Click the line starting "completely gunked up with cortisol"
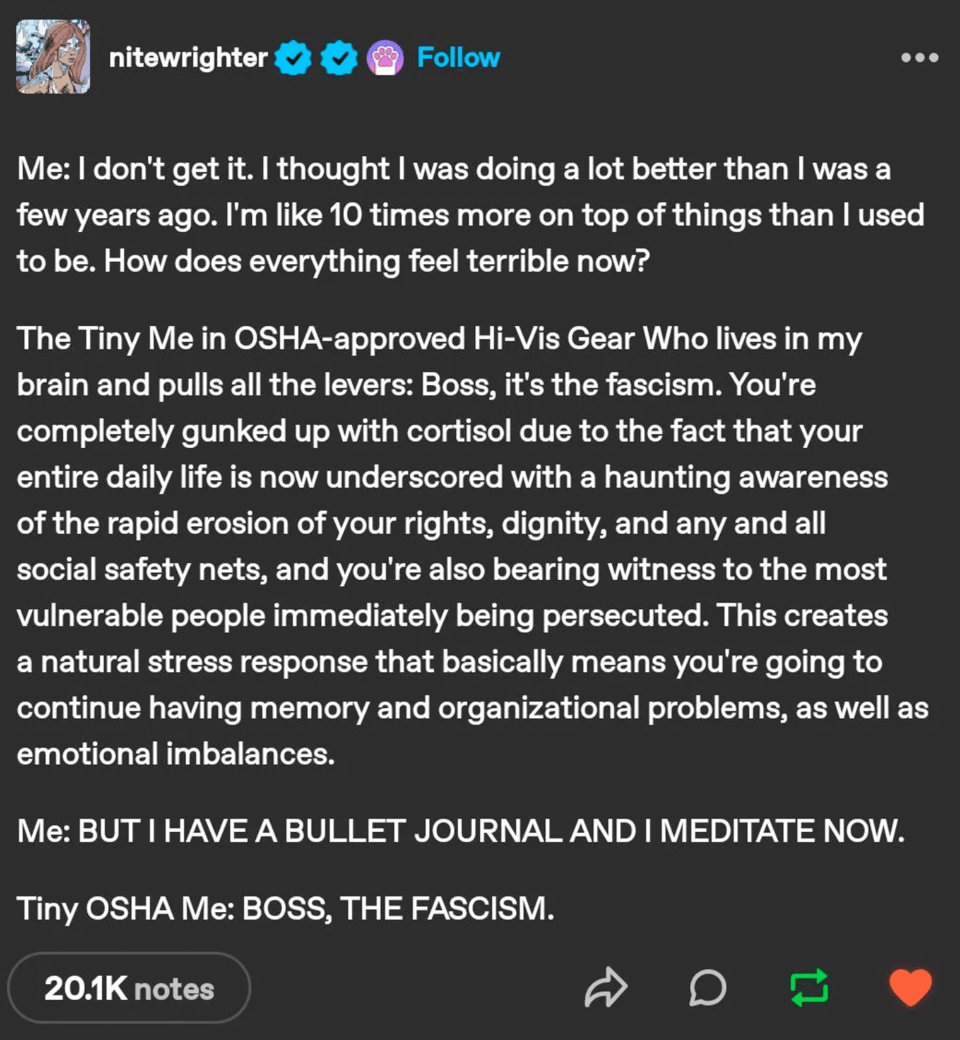 coord(439,431)
